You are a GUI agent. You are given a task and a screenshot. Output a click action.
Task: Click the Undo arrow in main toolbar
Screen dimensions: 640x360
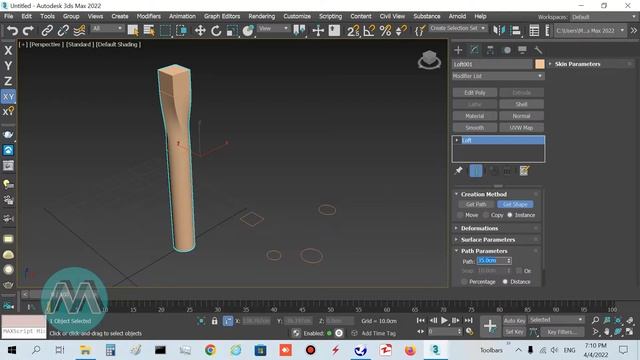[12, 31]
